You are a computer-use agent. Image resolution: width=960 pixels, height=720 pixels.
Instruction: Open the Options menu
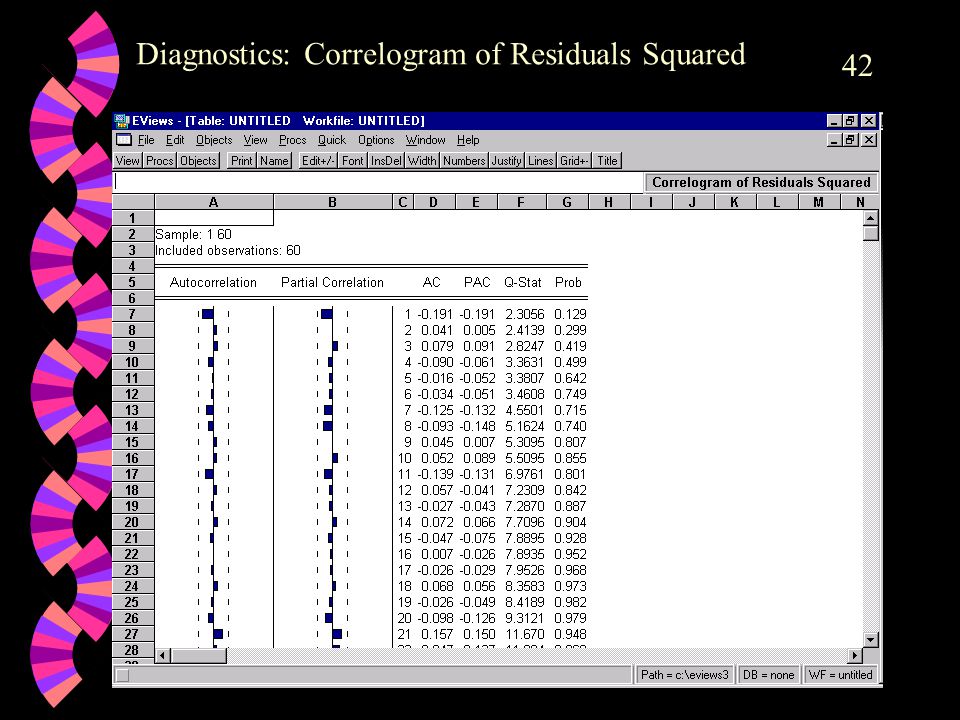[x=376, y=140]
